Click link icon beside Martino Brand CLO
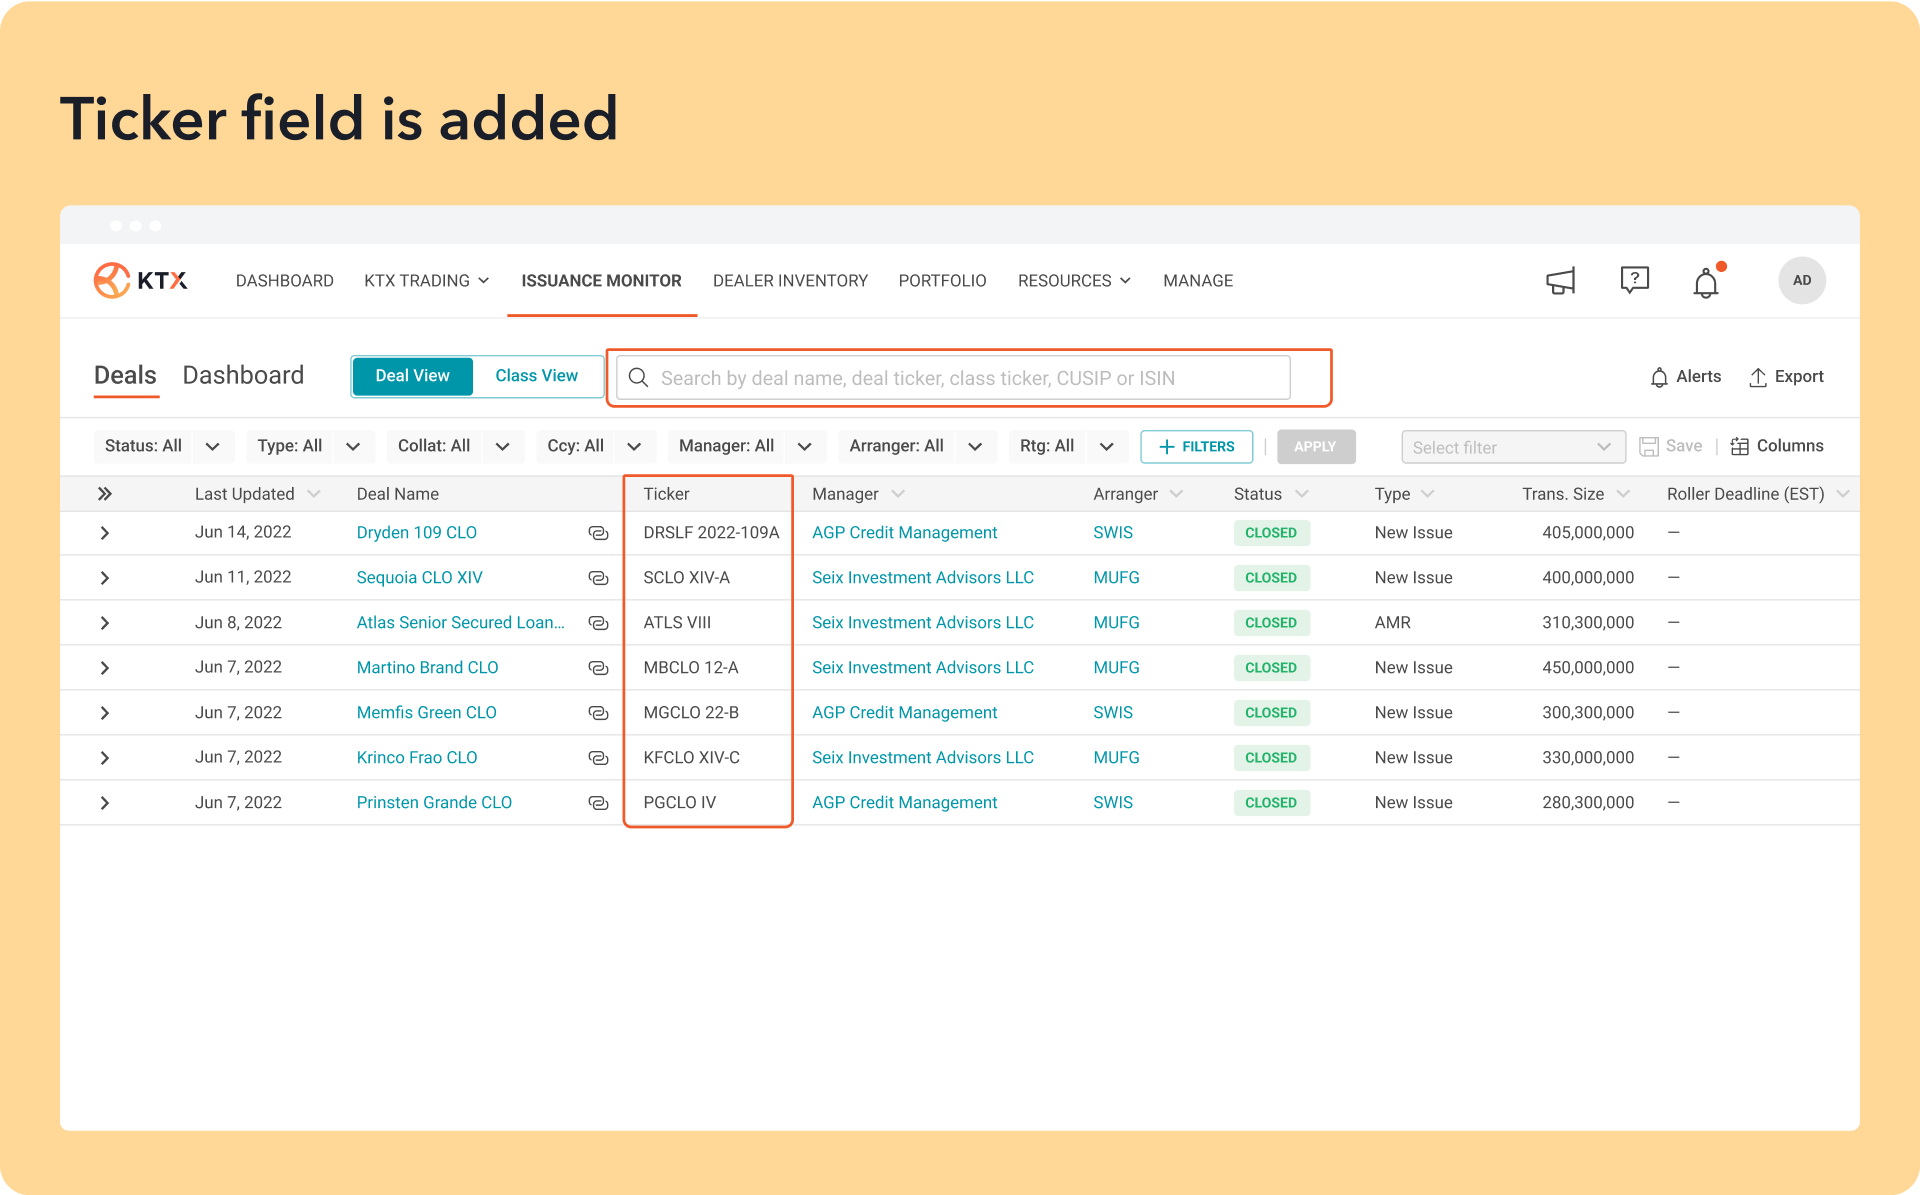The image size is (1920, 1195). [x=598, y=668]
